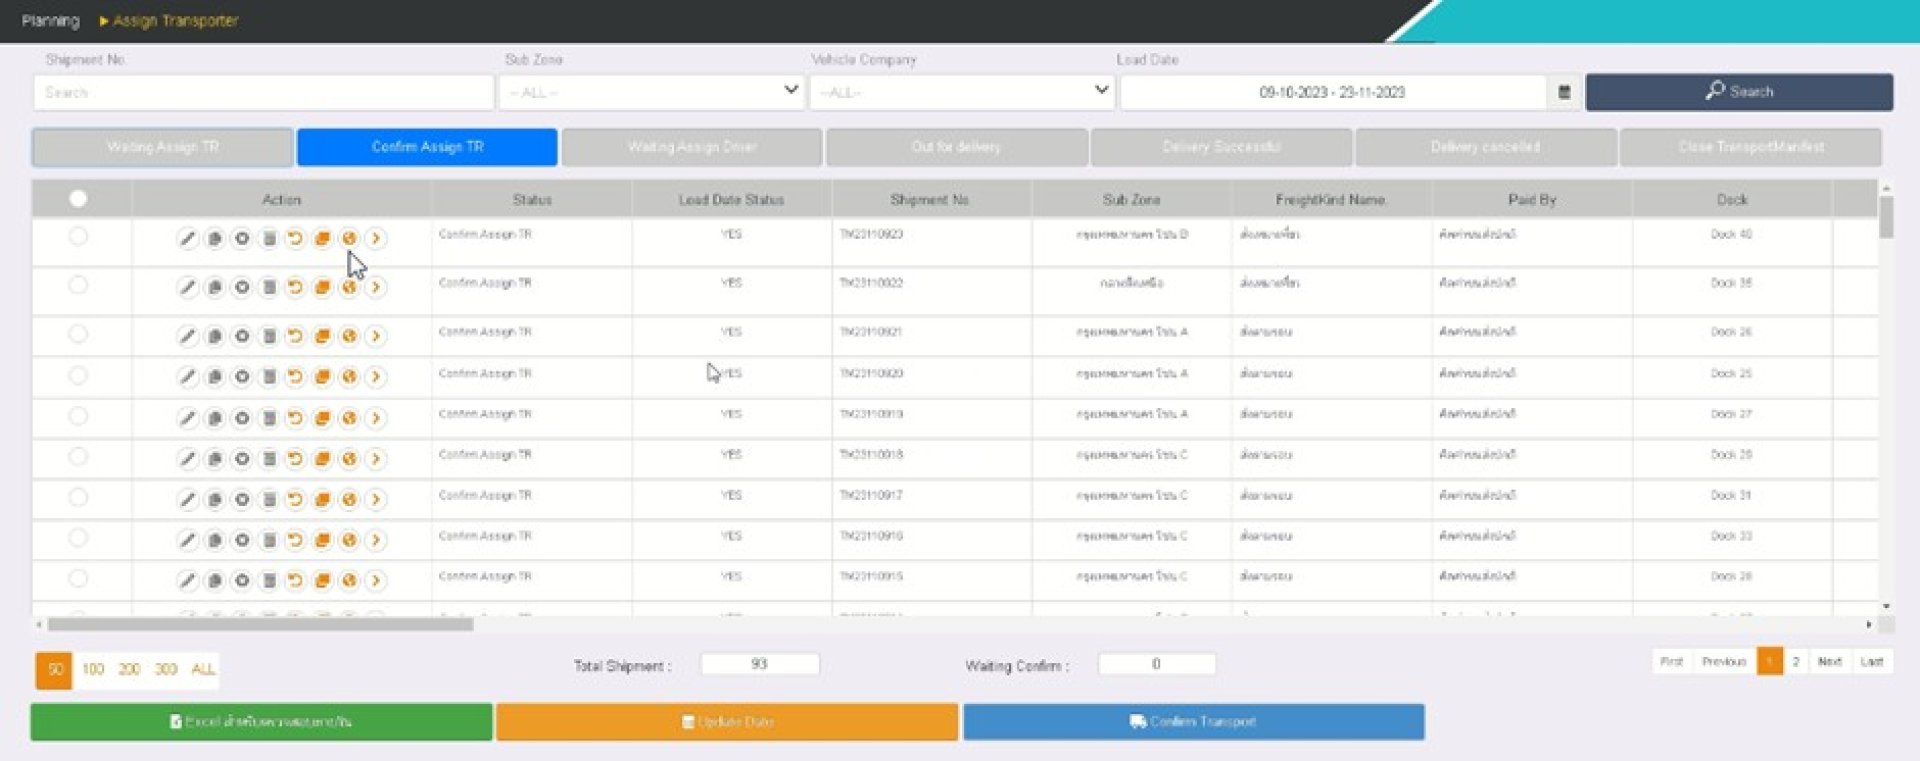Click the orange undo arrow icon for shipment TM23110922

point(295,287)
